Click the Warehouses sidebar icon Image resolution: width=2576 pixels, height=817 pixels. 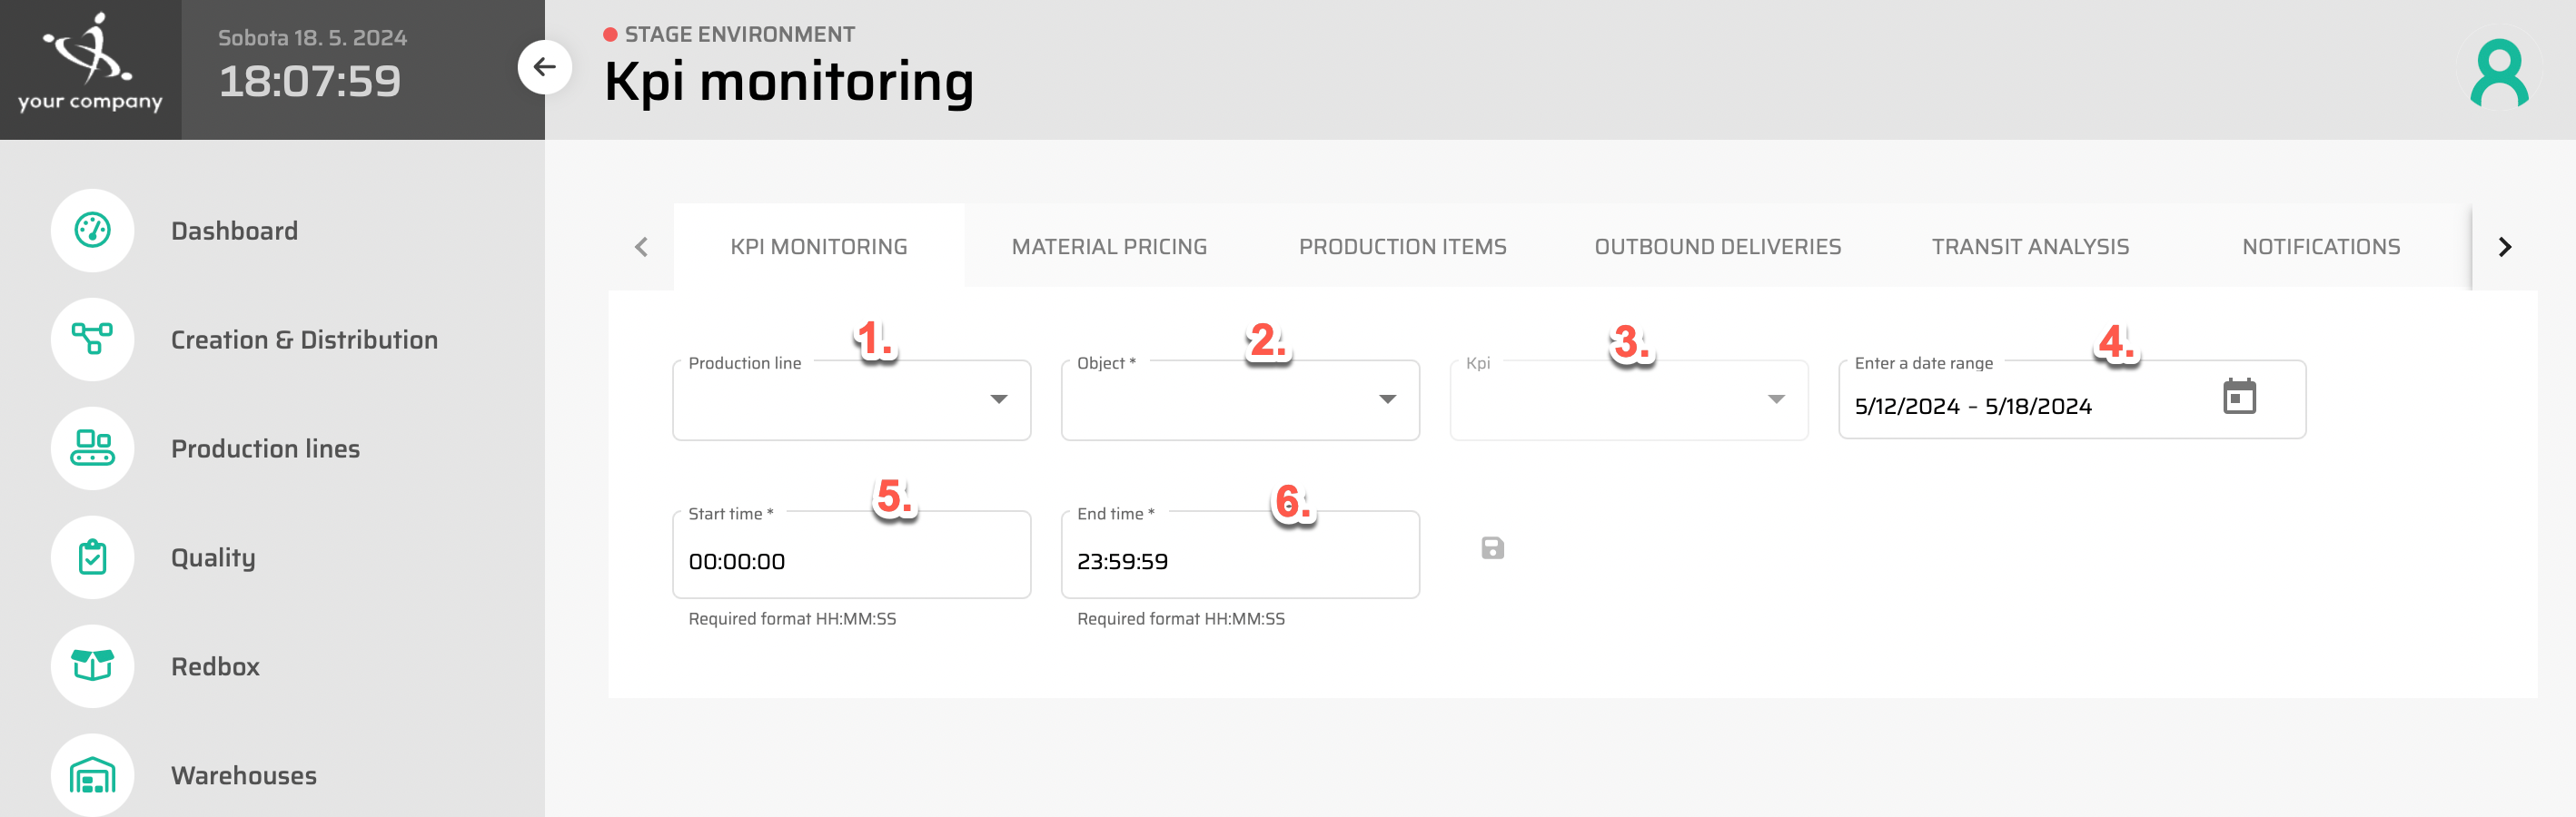pyautogui.click(x=92, y=775)
